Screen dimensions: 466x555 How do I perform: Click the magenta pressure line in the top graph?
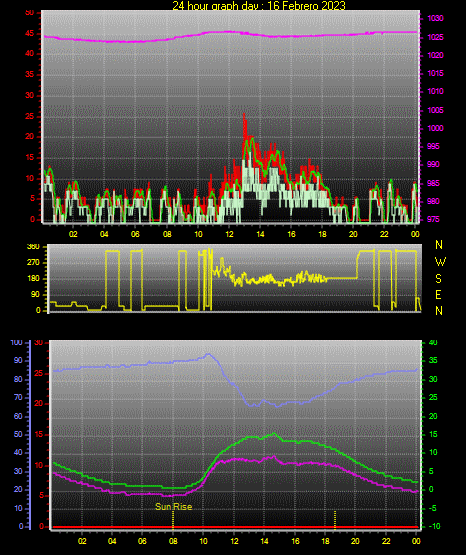coord(230,33)
